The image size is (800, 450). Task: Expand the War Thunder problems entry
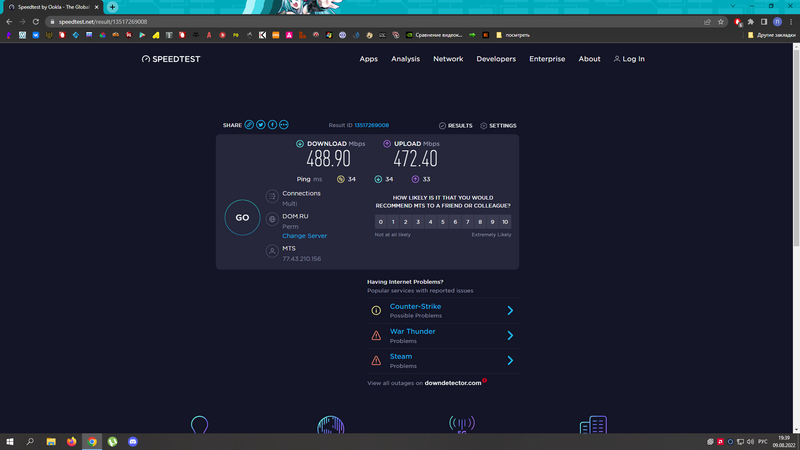(510, 336)
